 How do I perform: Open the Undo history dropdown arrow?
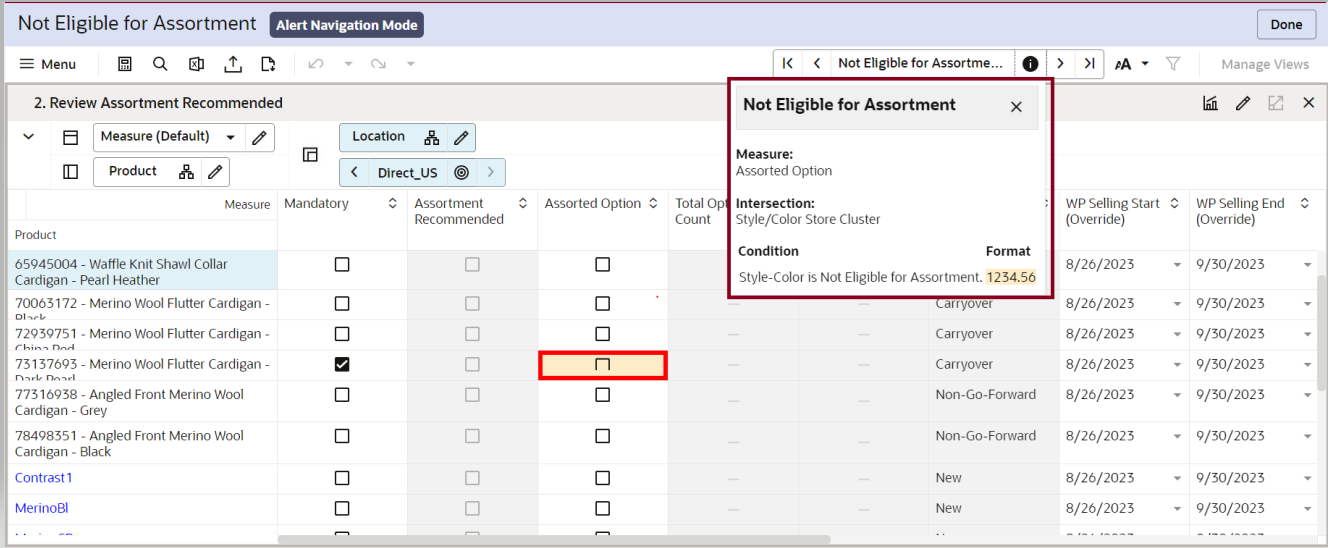(x=349, y=64)
